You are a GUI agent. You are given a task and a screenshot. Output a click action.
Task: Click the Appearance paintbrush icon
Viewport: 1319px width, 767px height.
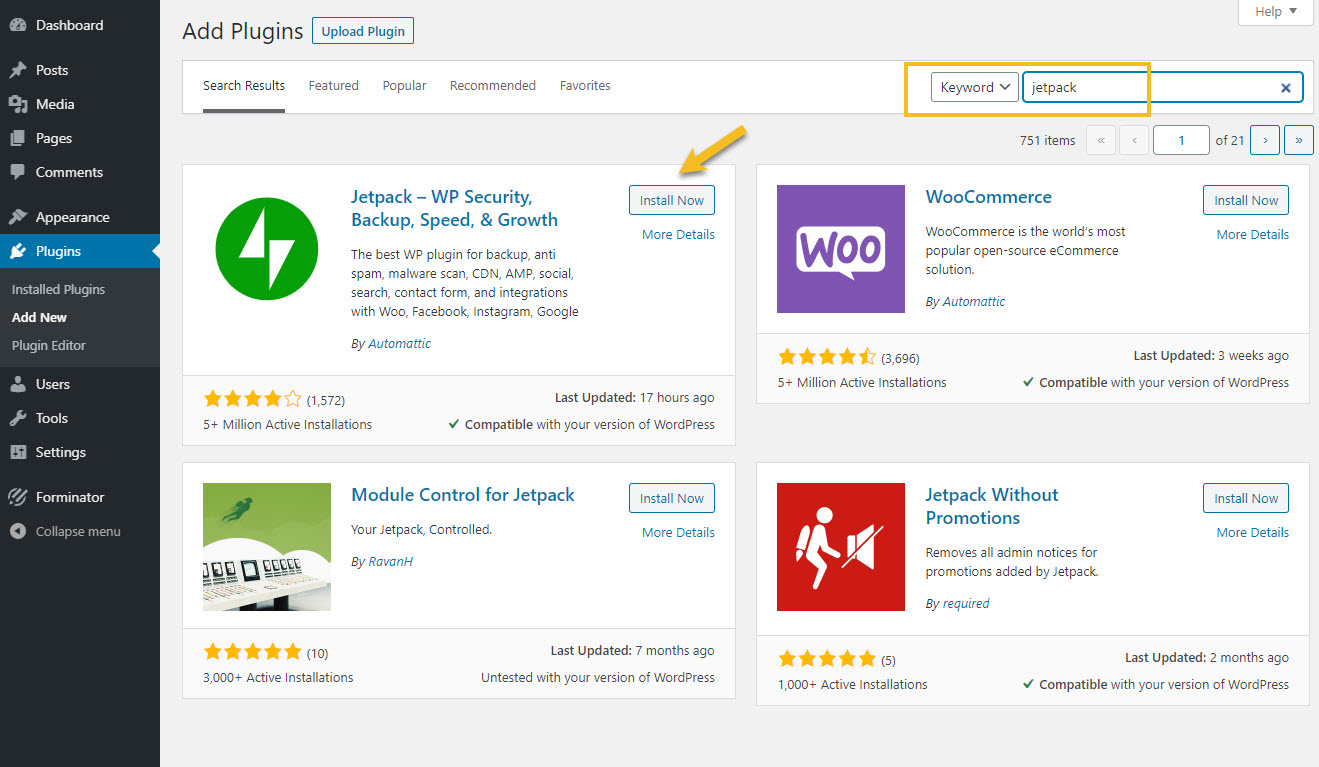(x=17, y=217)
